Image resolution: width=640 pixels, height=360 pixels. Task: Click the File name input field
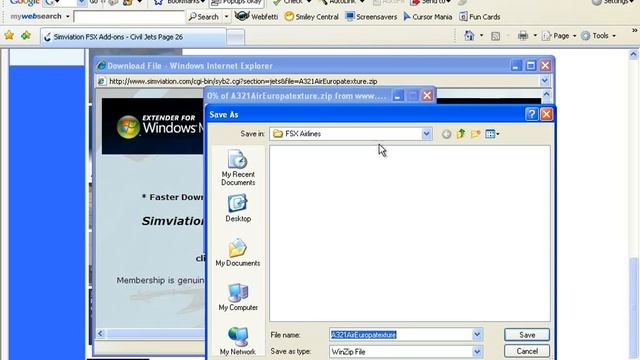click(401, 335)
